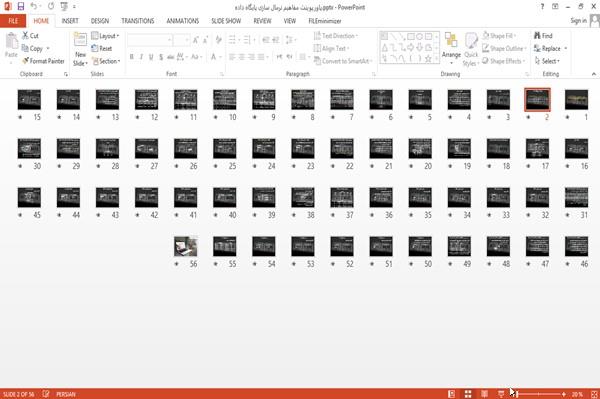The image size is (600, 399).
Task: Click the zoom slider in status bar
Action: click(539, 394)
